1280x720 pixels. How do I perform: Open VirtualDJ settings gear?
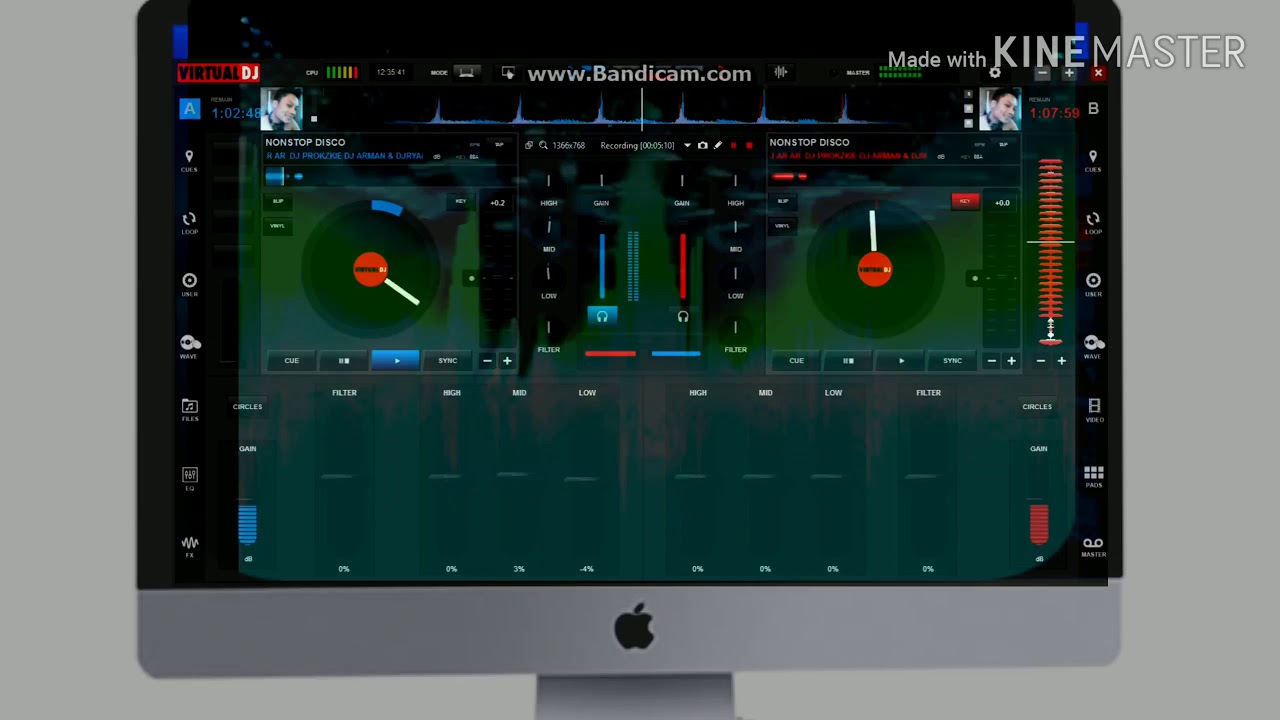994,72
